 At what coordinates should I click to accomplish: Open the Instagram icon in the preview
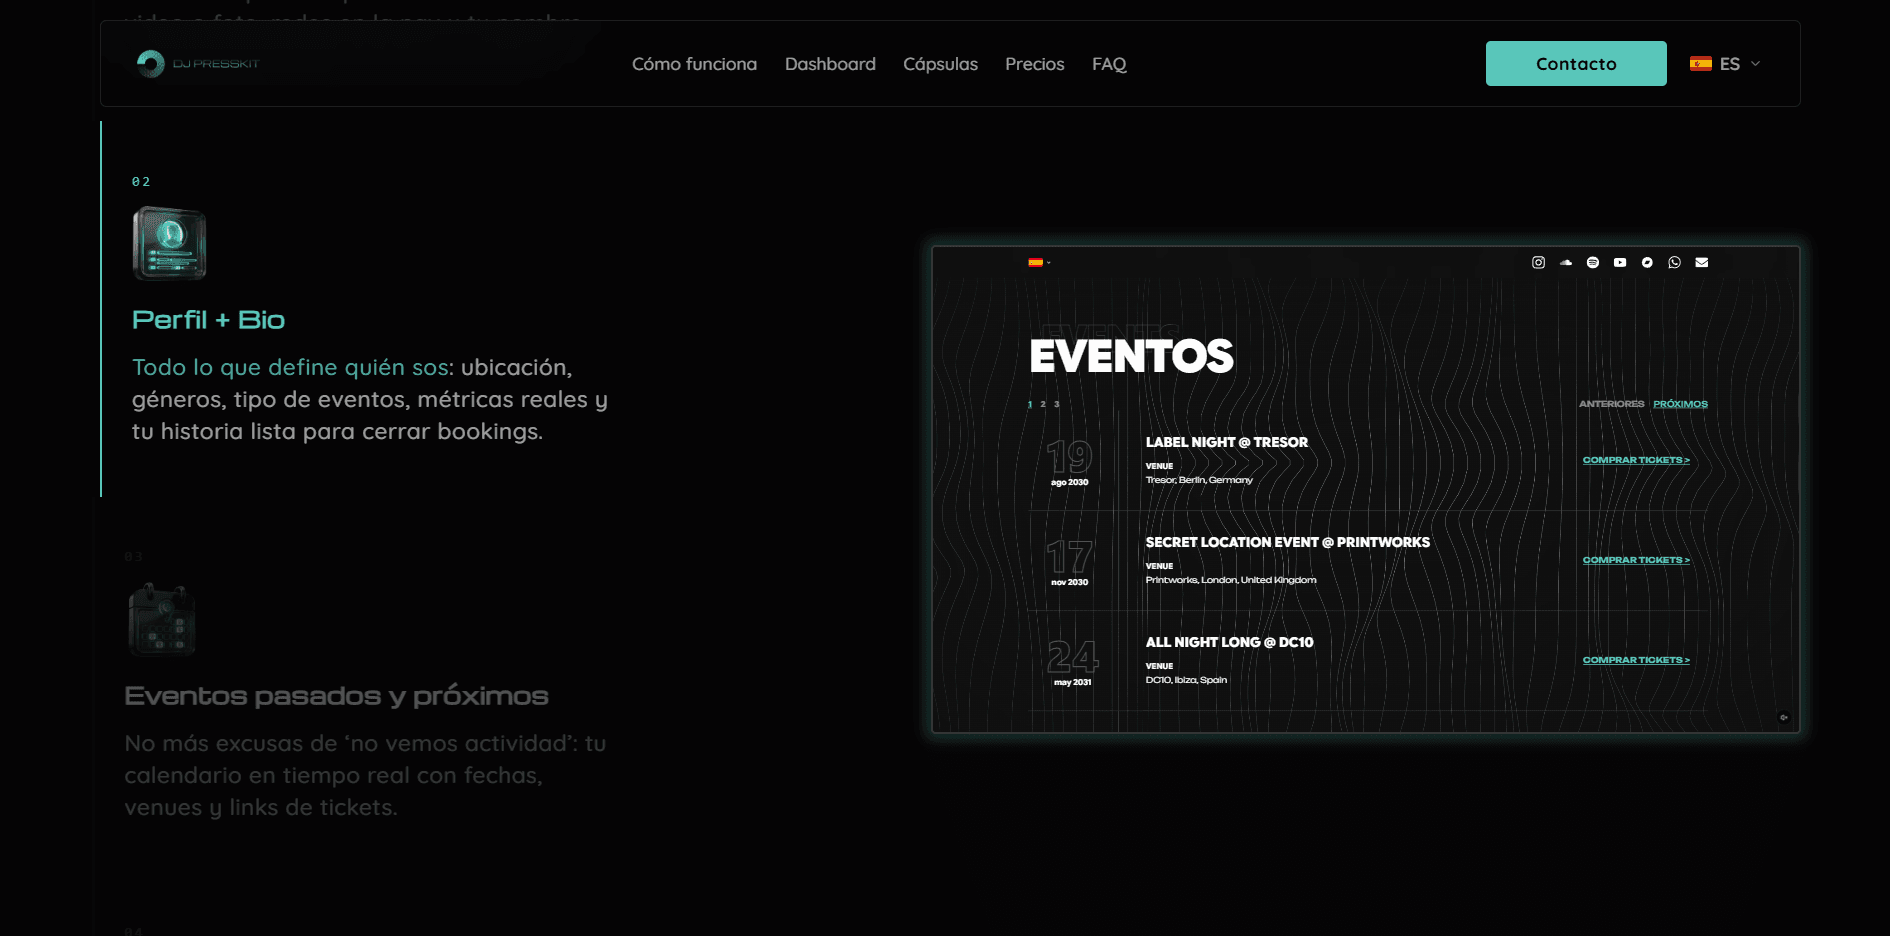[1538, 263]
